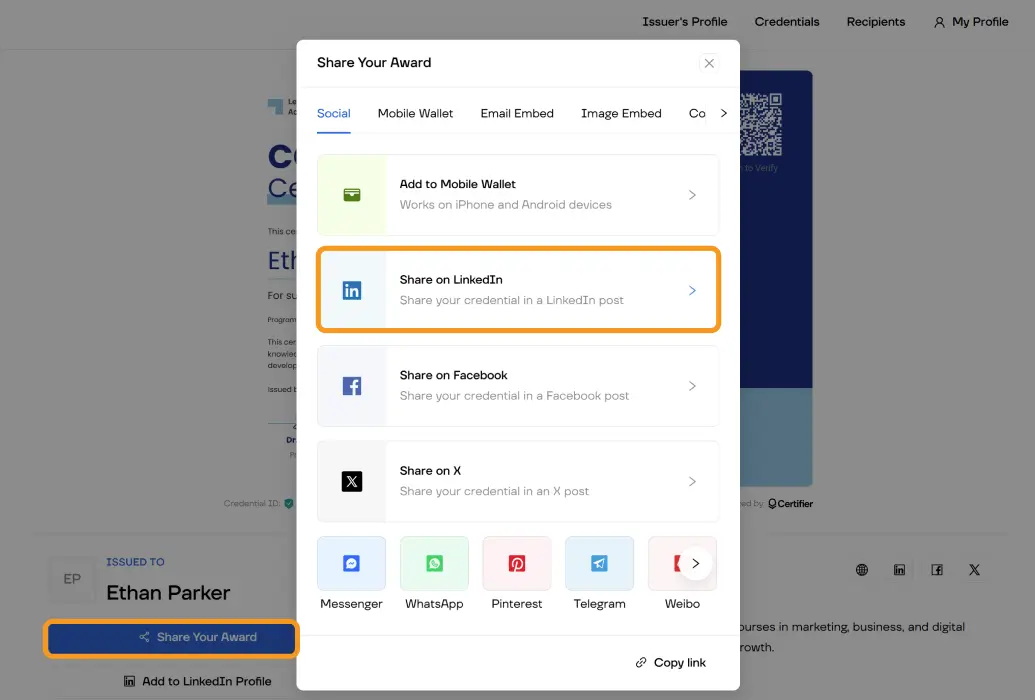Image resolution: width=1035 pixels, height=700 pixels.
Task: Click the Share on Facebook title text
Action: pos(453,375)
